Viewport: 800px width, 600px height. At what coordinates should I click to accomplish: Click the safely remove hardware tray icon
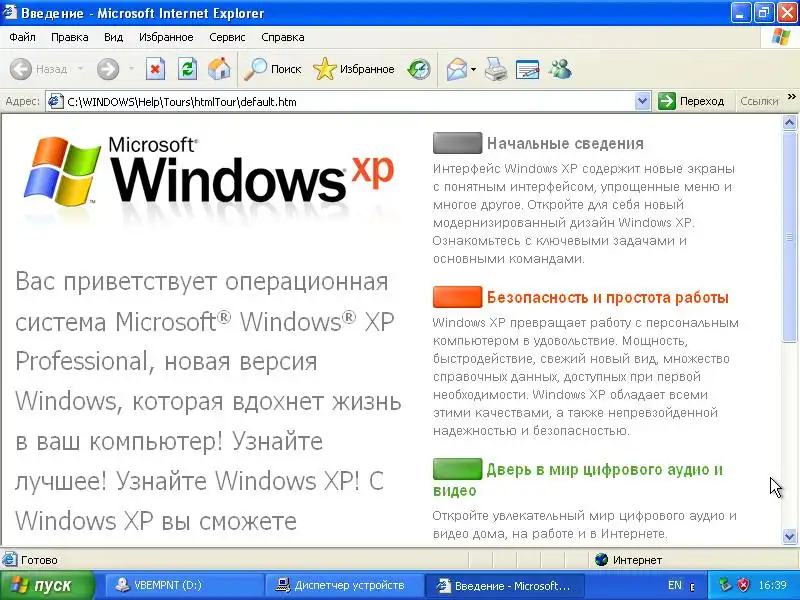(725, 585)
